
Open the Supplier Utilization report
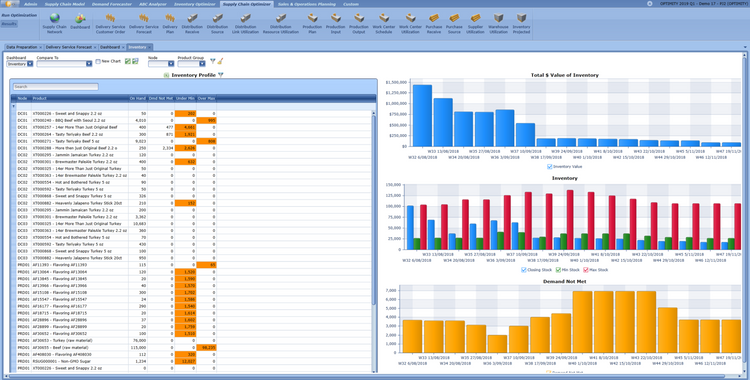(x=475, y=23)
